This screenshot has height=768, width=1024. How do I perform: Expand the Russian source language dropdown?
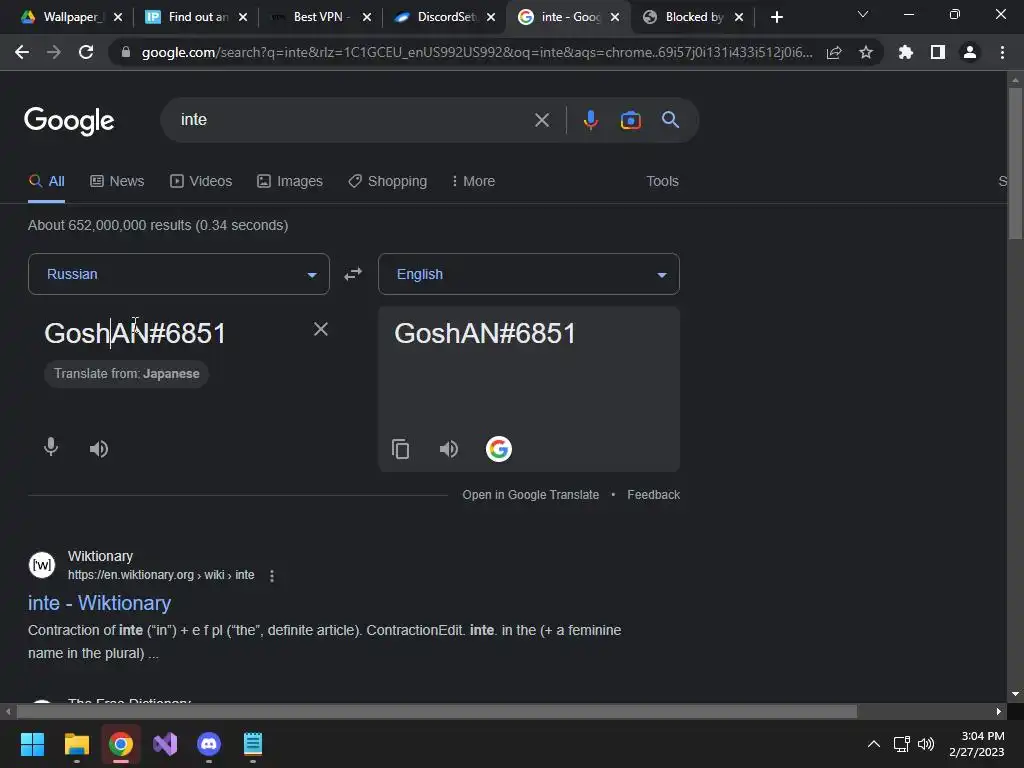pos(178,274)
